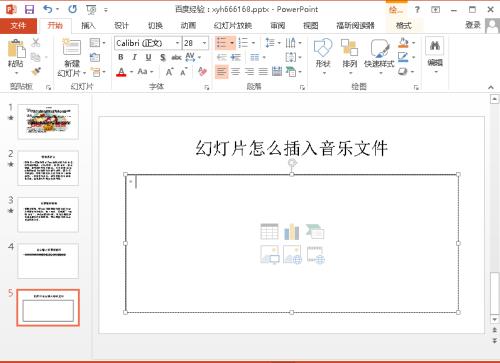
Task: Click the 登录 sign-in link
Action: point(473,25)
